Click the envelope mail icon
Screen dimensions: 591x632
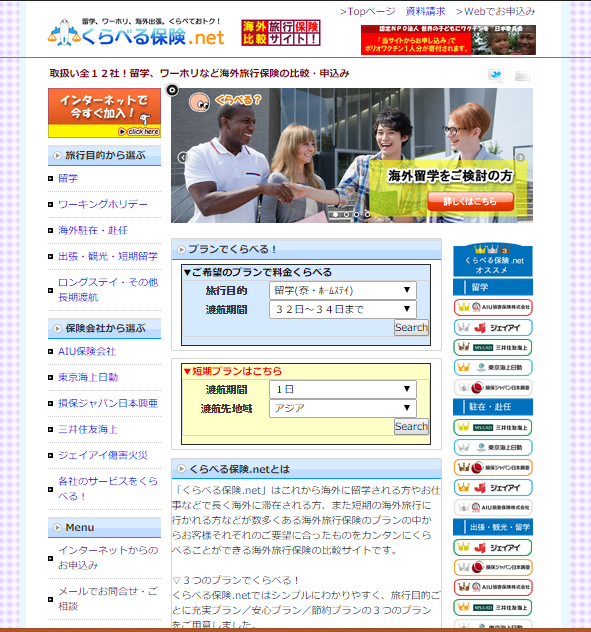click(522, 76)
